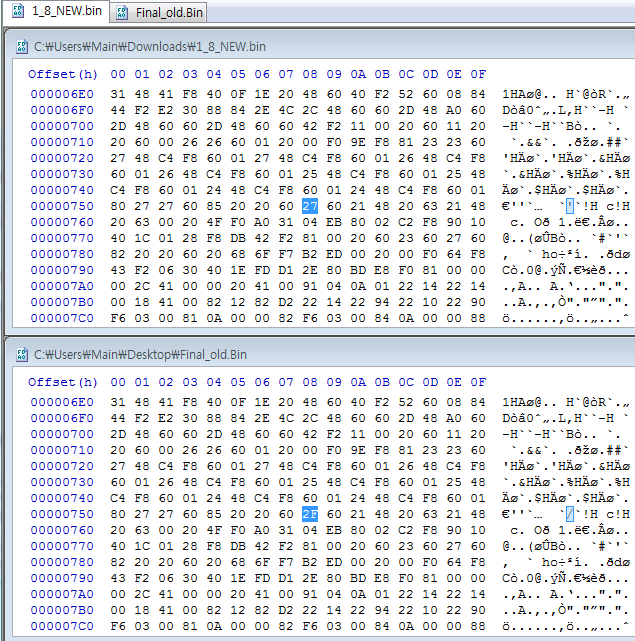
Task: Select the title bar path of the Final_old.Bin window
Action: tap(140, 354)
